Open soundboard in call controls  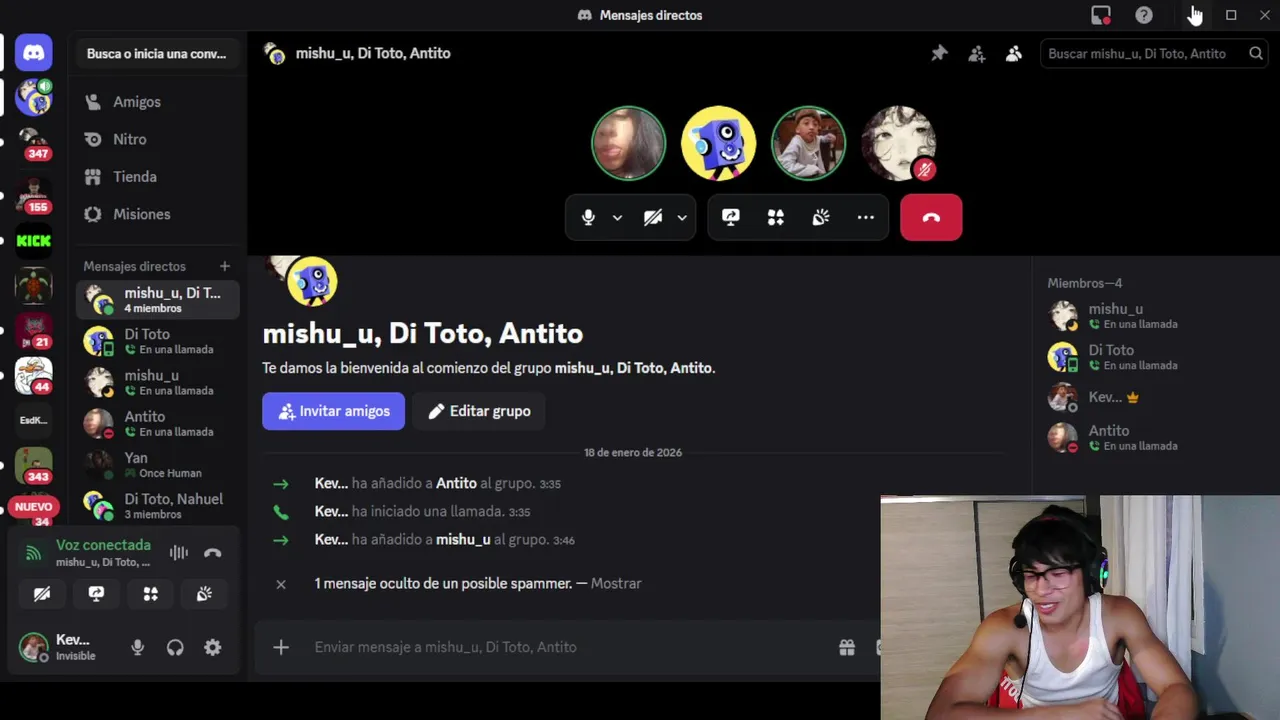pyautogui.click(x=821, y=217)
